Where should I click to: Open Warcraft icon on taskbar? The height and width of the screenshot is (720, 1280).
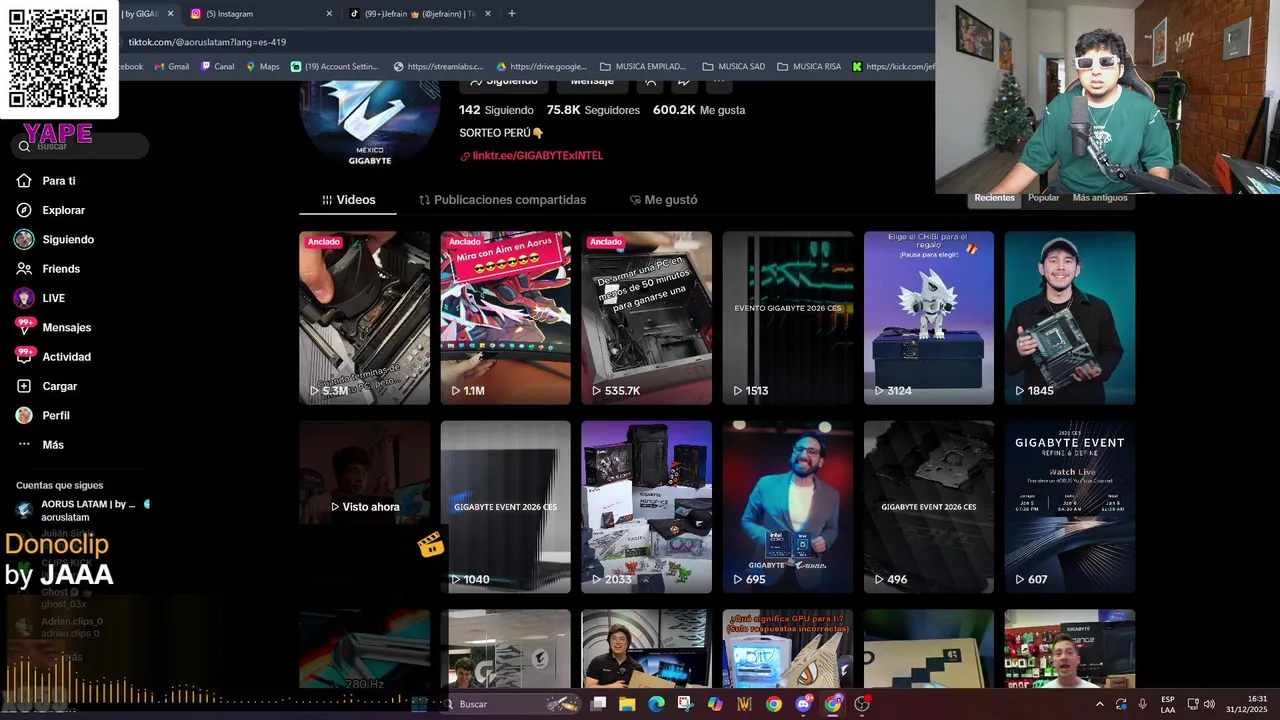pos(744,704)
